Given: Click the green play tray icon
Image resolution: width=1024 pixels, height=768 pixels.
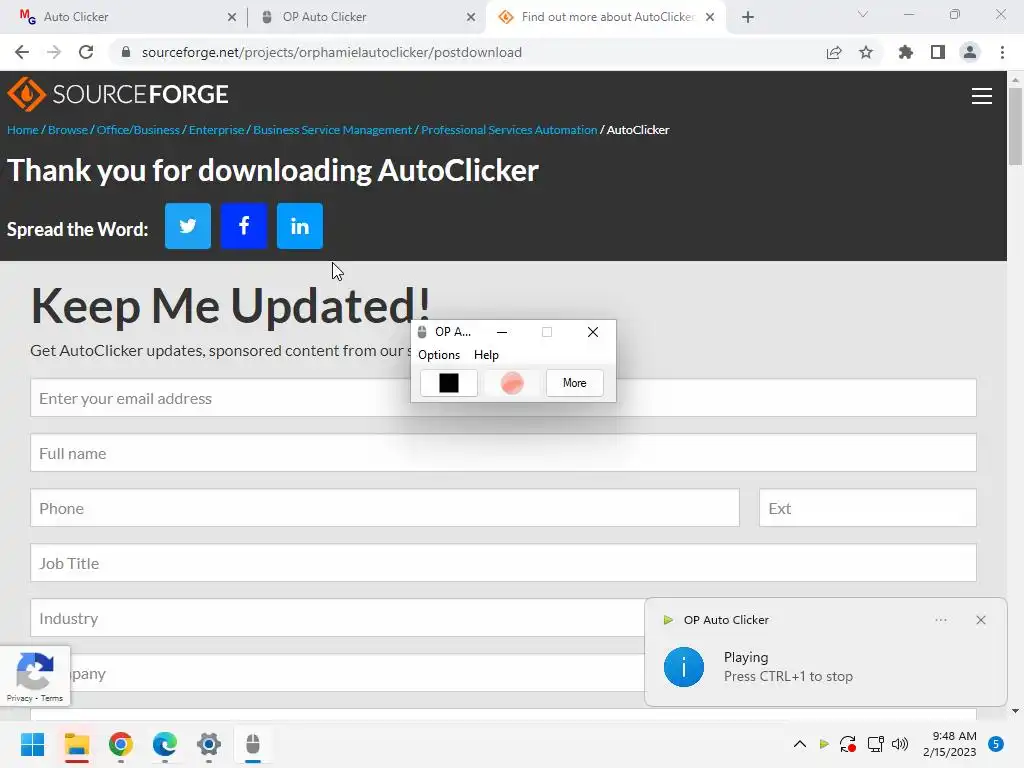Looking at the screenshot, I should coord(824,744).
